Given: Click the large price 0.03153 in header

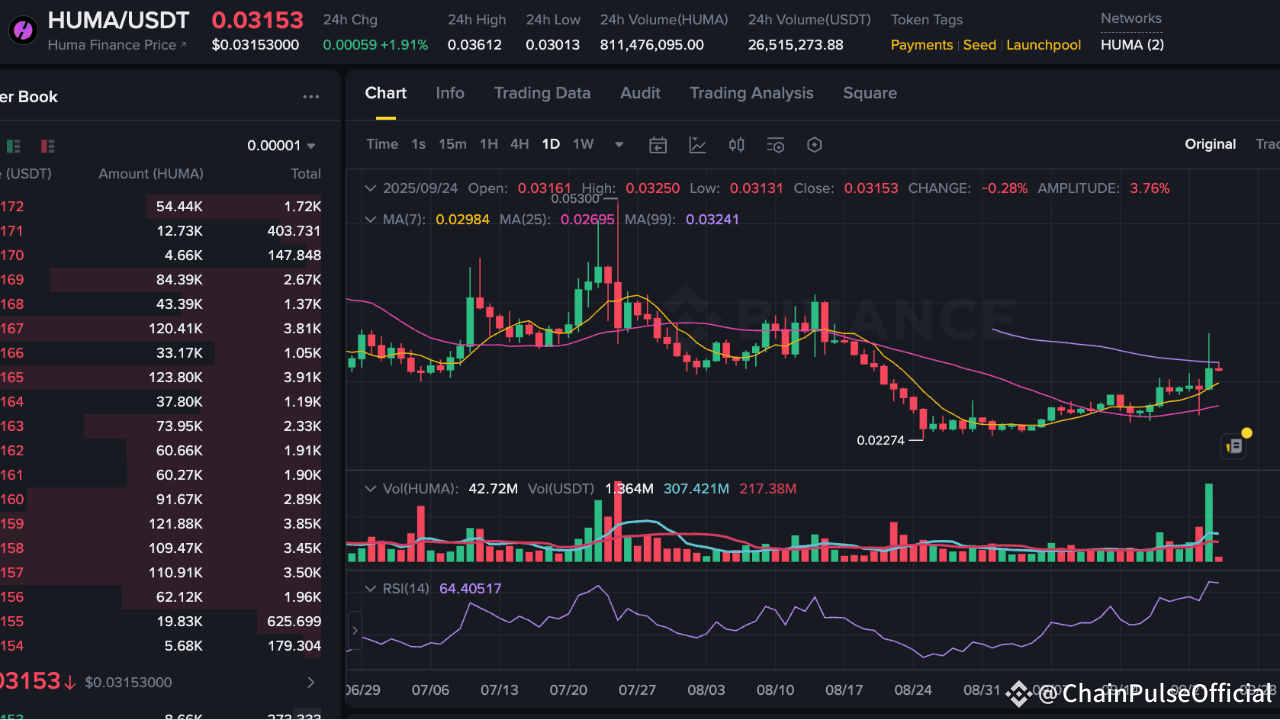Looking at the screenshot, I should tap(257, 20).
